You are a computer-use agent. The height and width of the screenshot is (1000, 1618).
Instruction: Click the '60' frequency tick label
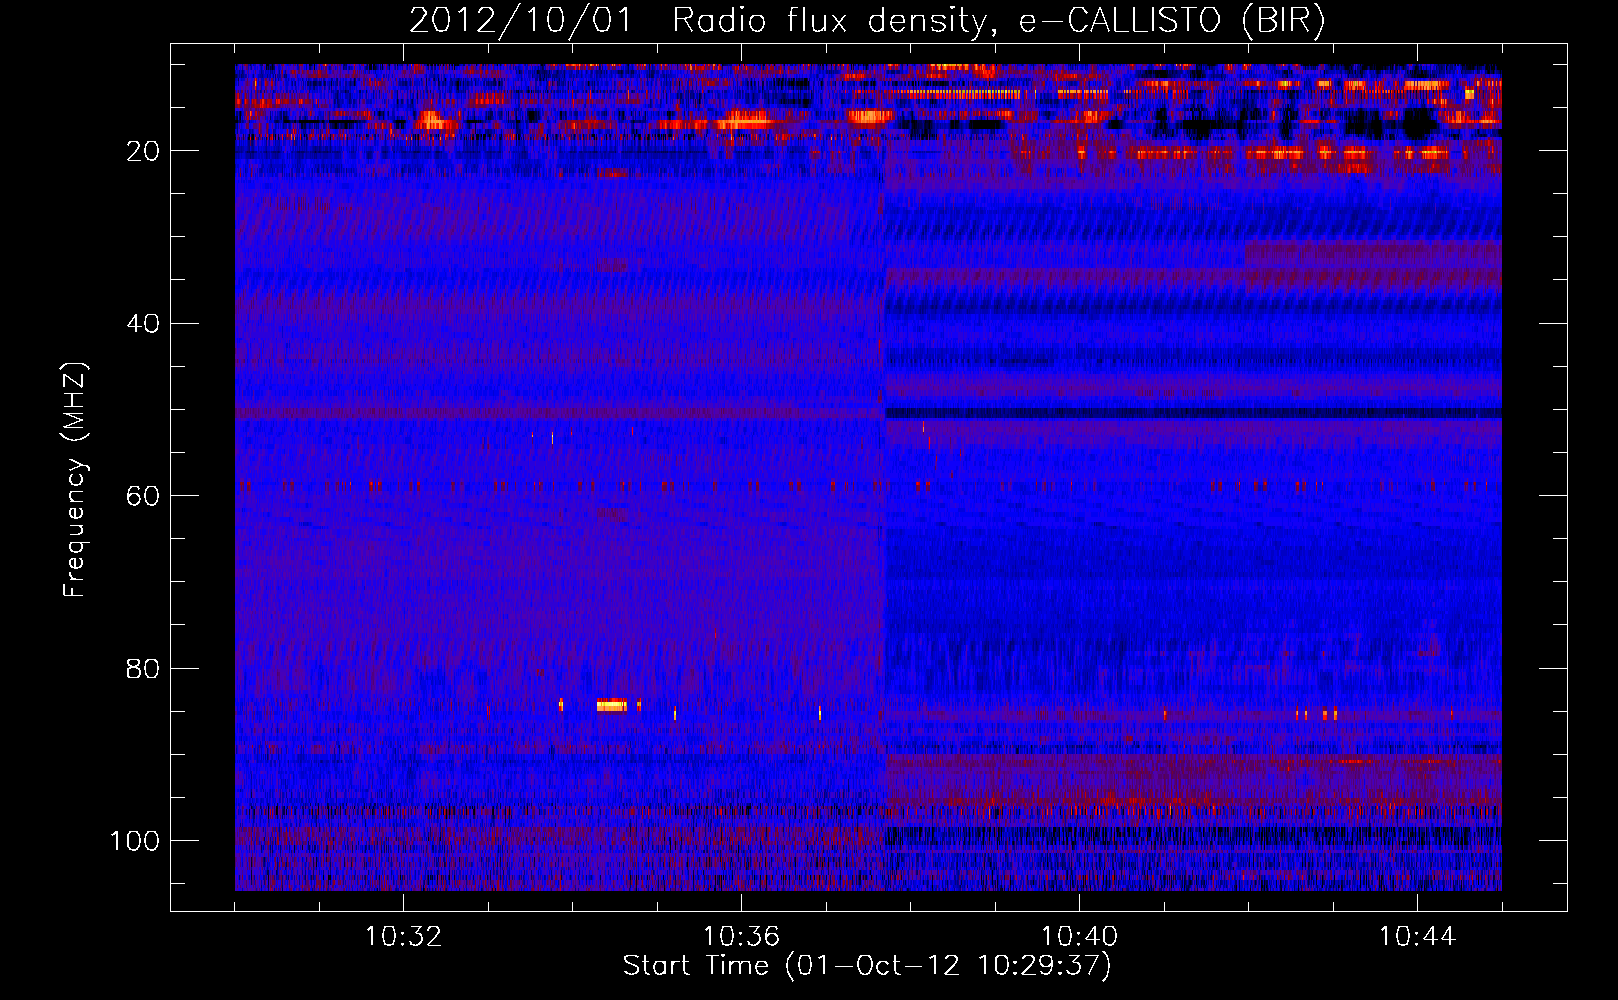[143, 496]
